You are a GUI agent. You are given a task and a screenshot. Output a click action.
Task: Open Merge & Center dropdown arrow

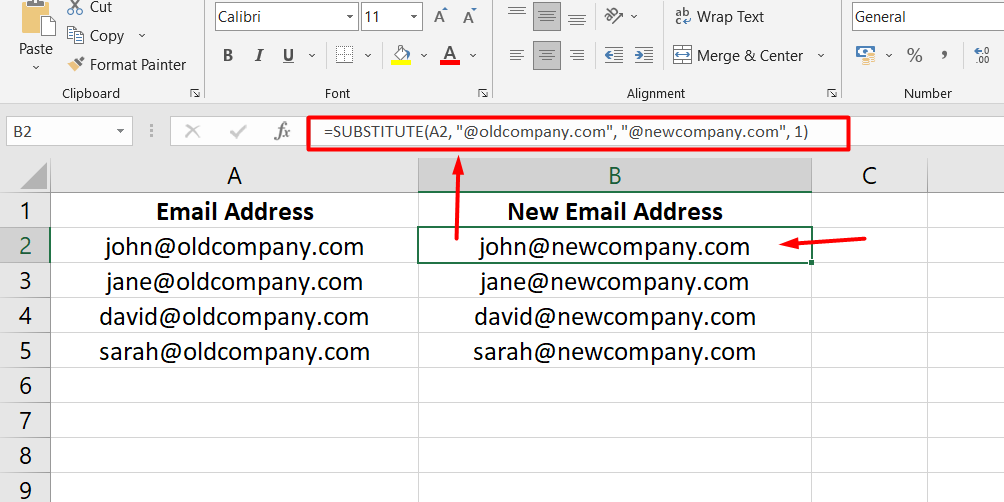coord(821,56)
